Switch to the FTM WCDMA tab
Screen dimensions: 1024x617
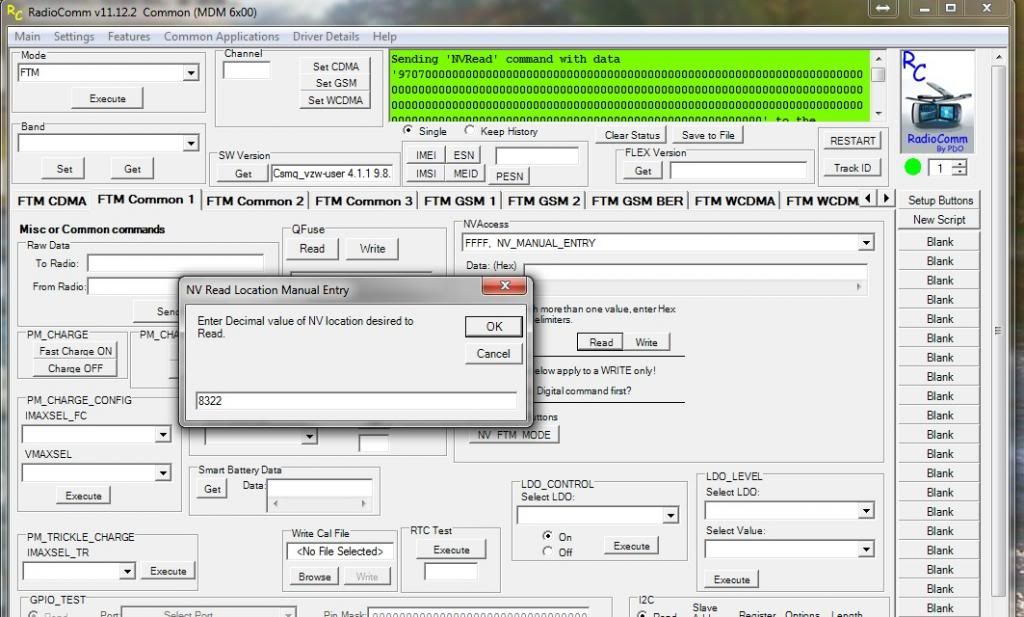click(735, 201)
